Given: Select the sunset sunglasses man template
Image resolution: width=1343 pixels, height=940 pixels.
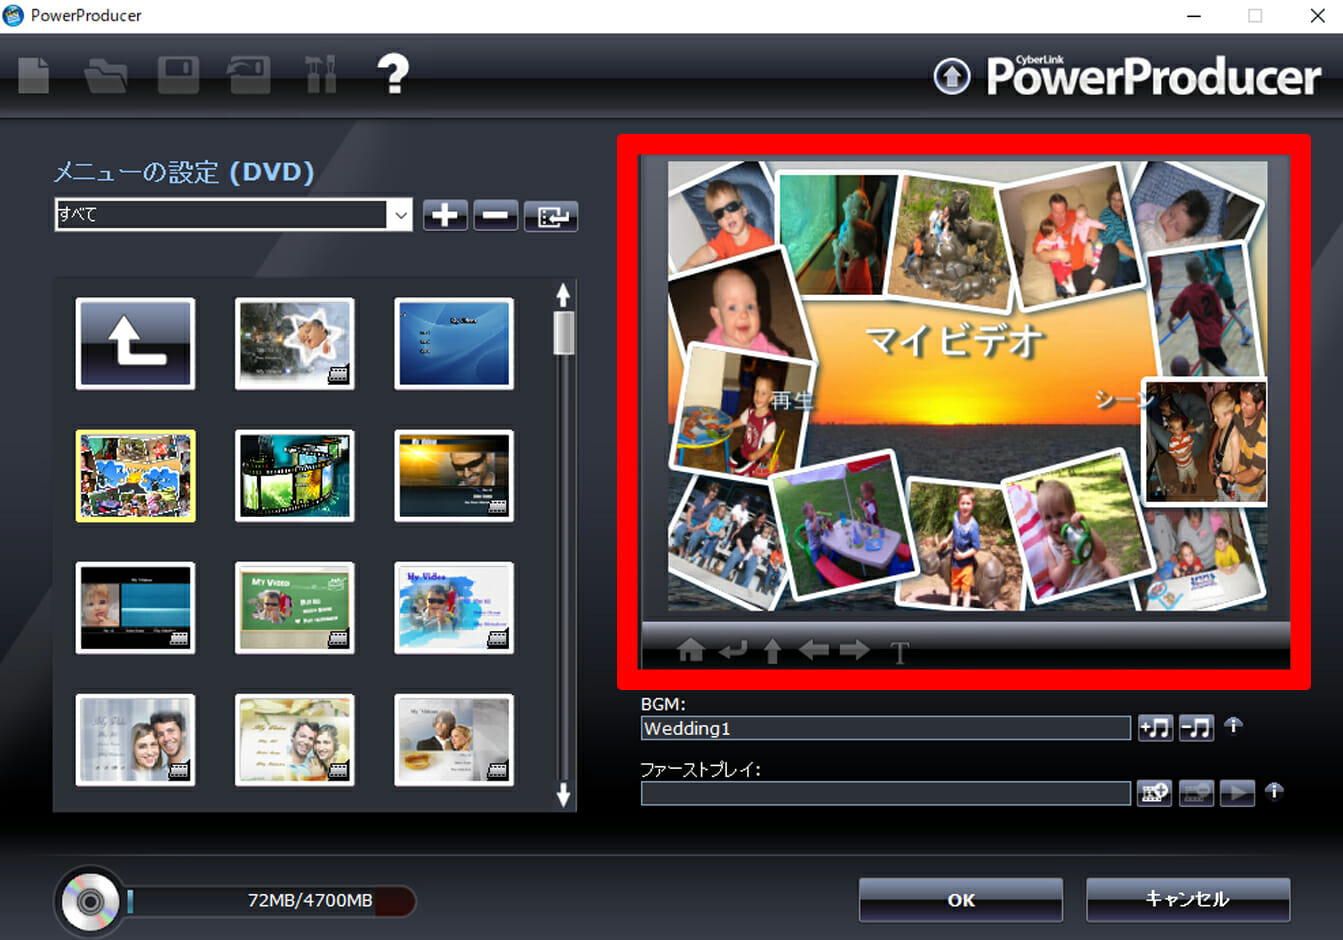Looking at the screenshot, I should point(454,475).
